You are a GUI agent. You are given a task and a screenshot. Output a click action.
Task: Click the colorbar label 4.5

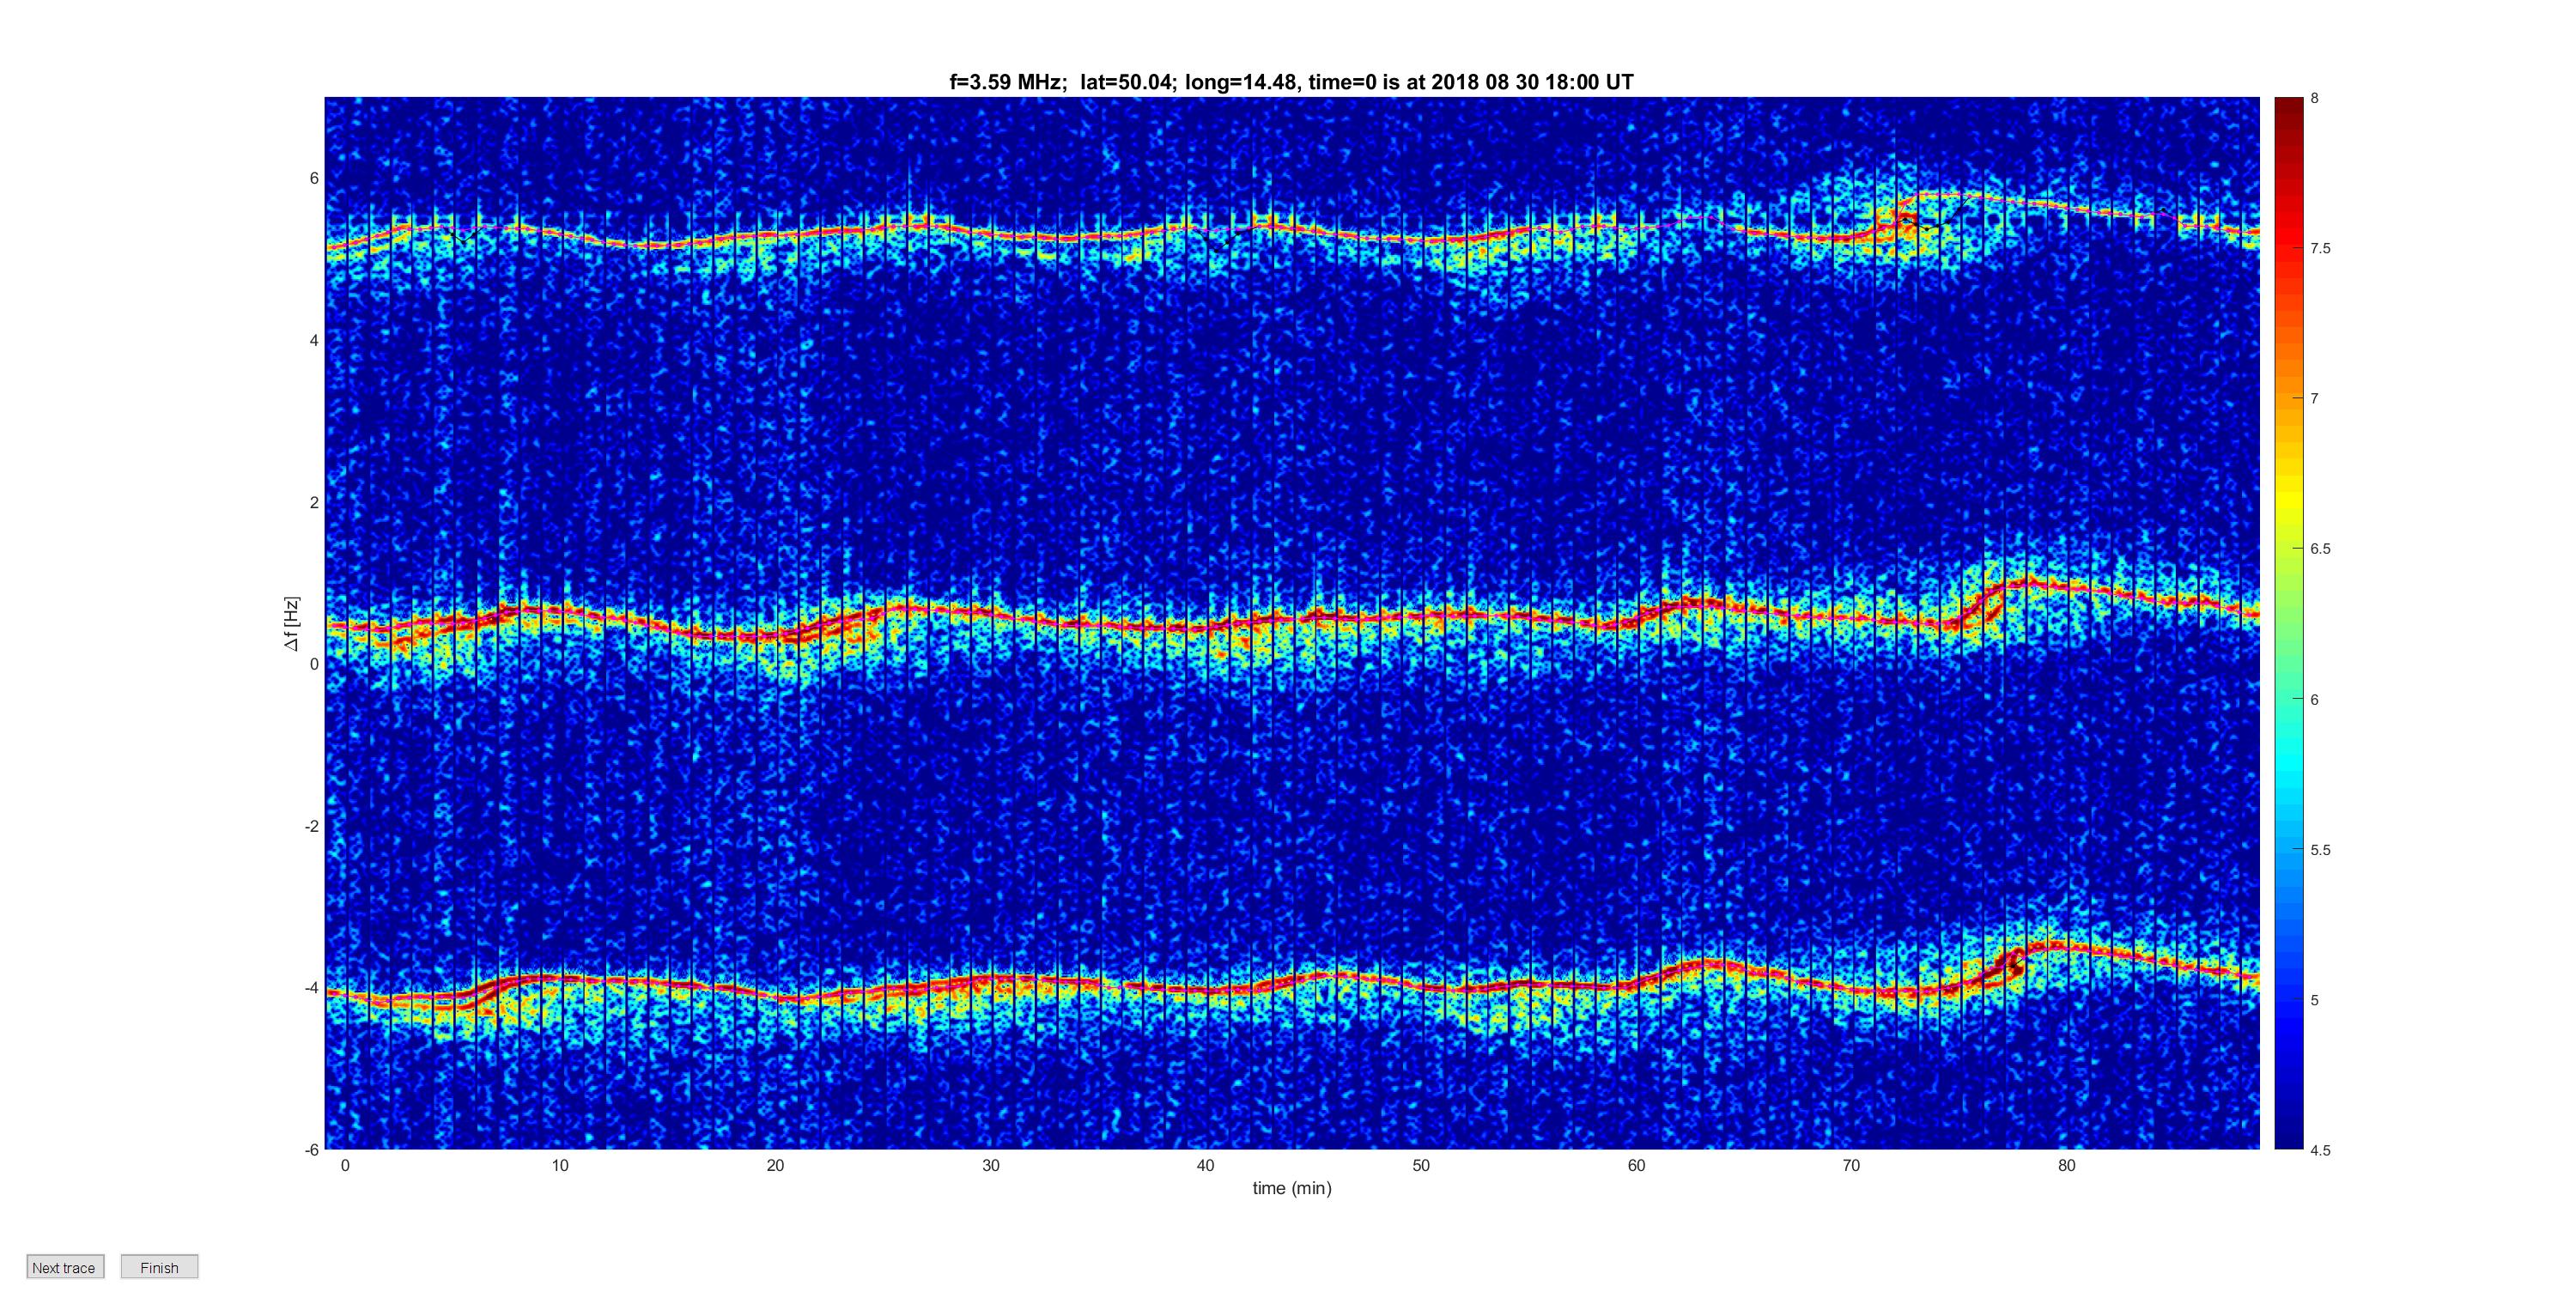2320,1150
